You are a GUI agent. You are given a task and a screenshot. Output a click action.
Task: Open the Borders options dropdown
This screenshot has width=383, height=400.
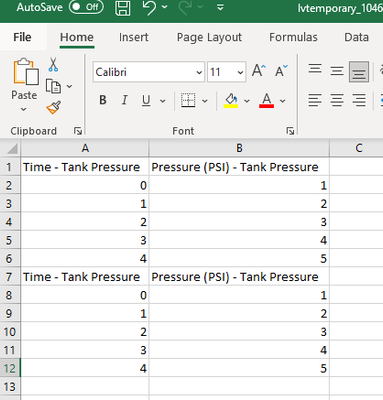coord(205,100)
